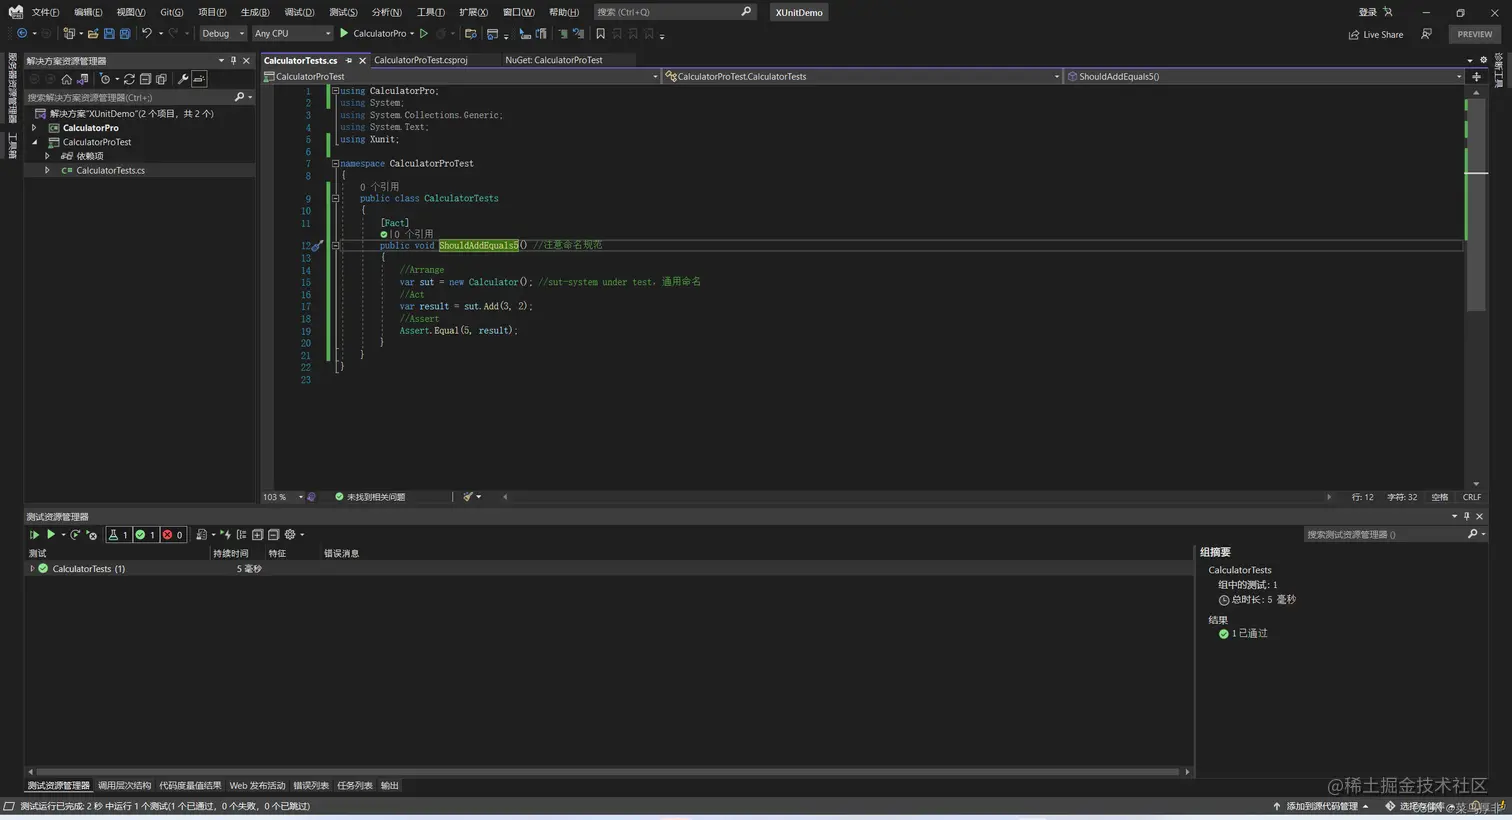1512x820 pixels.
Task: Toggle failed tests filter showing 0
Action: point(173,535)
